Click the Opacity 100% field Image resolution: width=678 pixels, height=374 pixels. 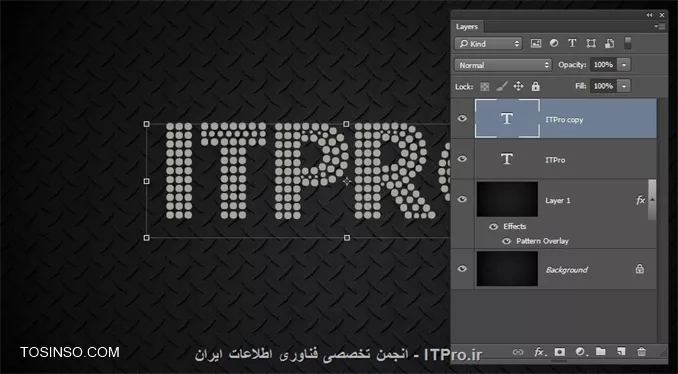tap(603, 65)
